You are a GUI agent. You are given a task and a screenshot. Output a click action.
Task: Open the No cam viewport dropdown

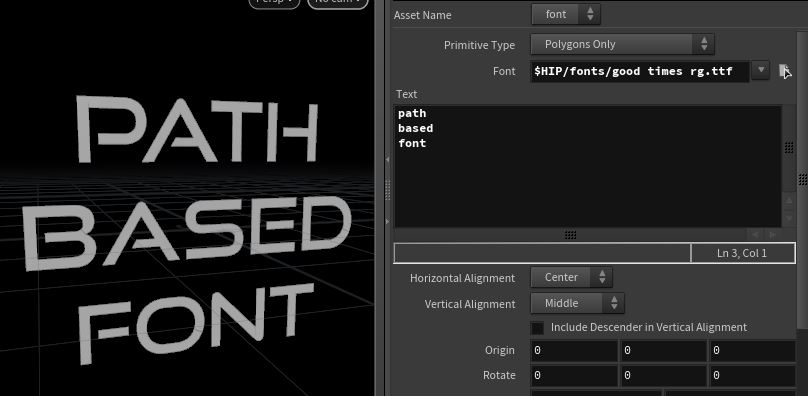pyautogui.click(x=338, y=2)
